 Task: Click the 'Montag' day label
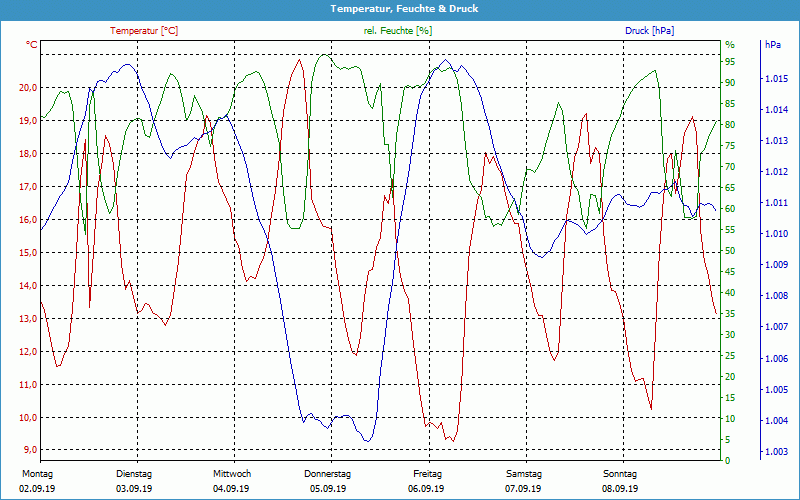click(37, 474)
